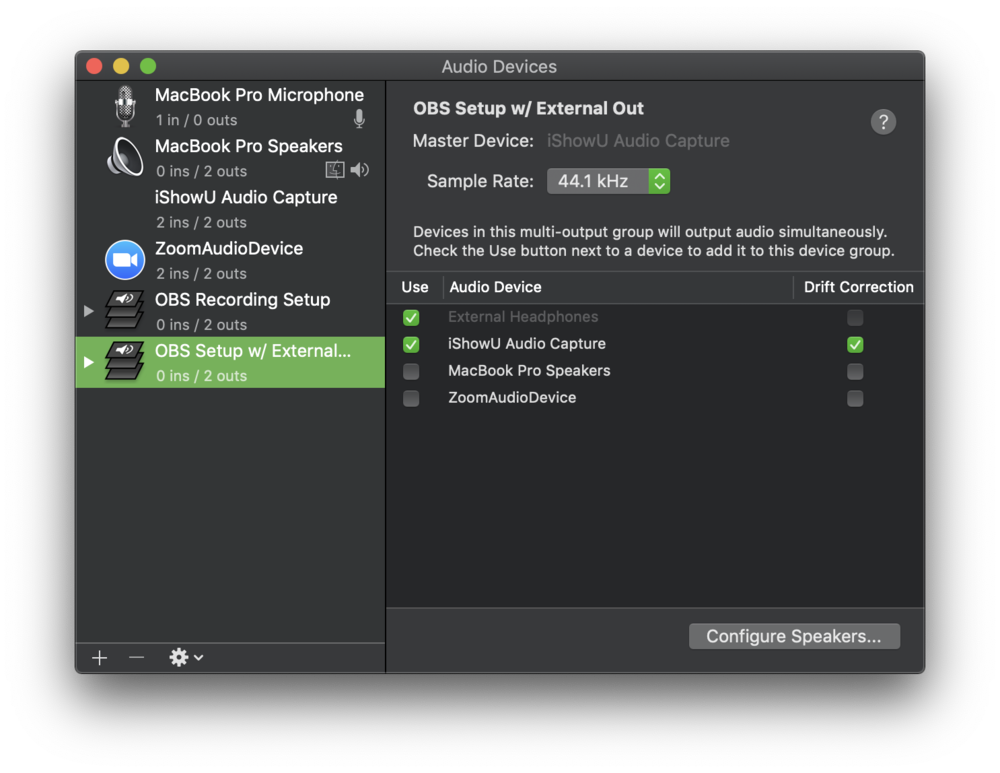Open the gear action menu
This screenshot has width=1000, height=773.
click(186, 658)
